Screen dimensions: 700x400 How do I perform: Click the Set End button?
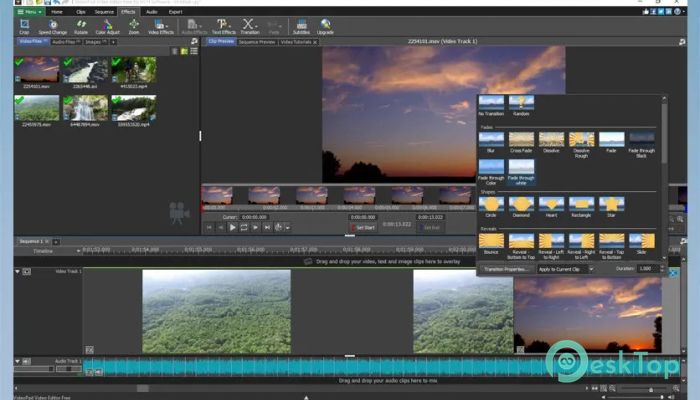click(429, 228)
